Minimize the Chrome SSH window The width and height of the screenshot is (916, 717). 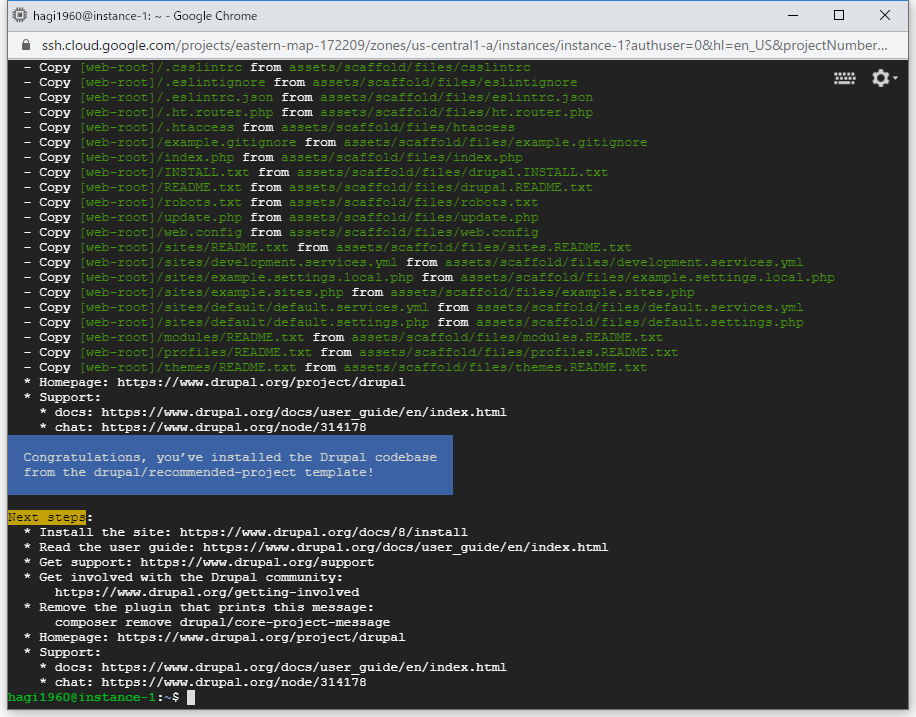click(793, 15)
